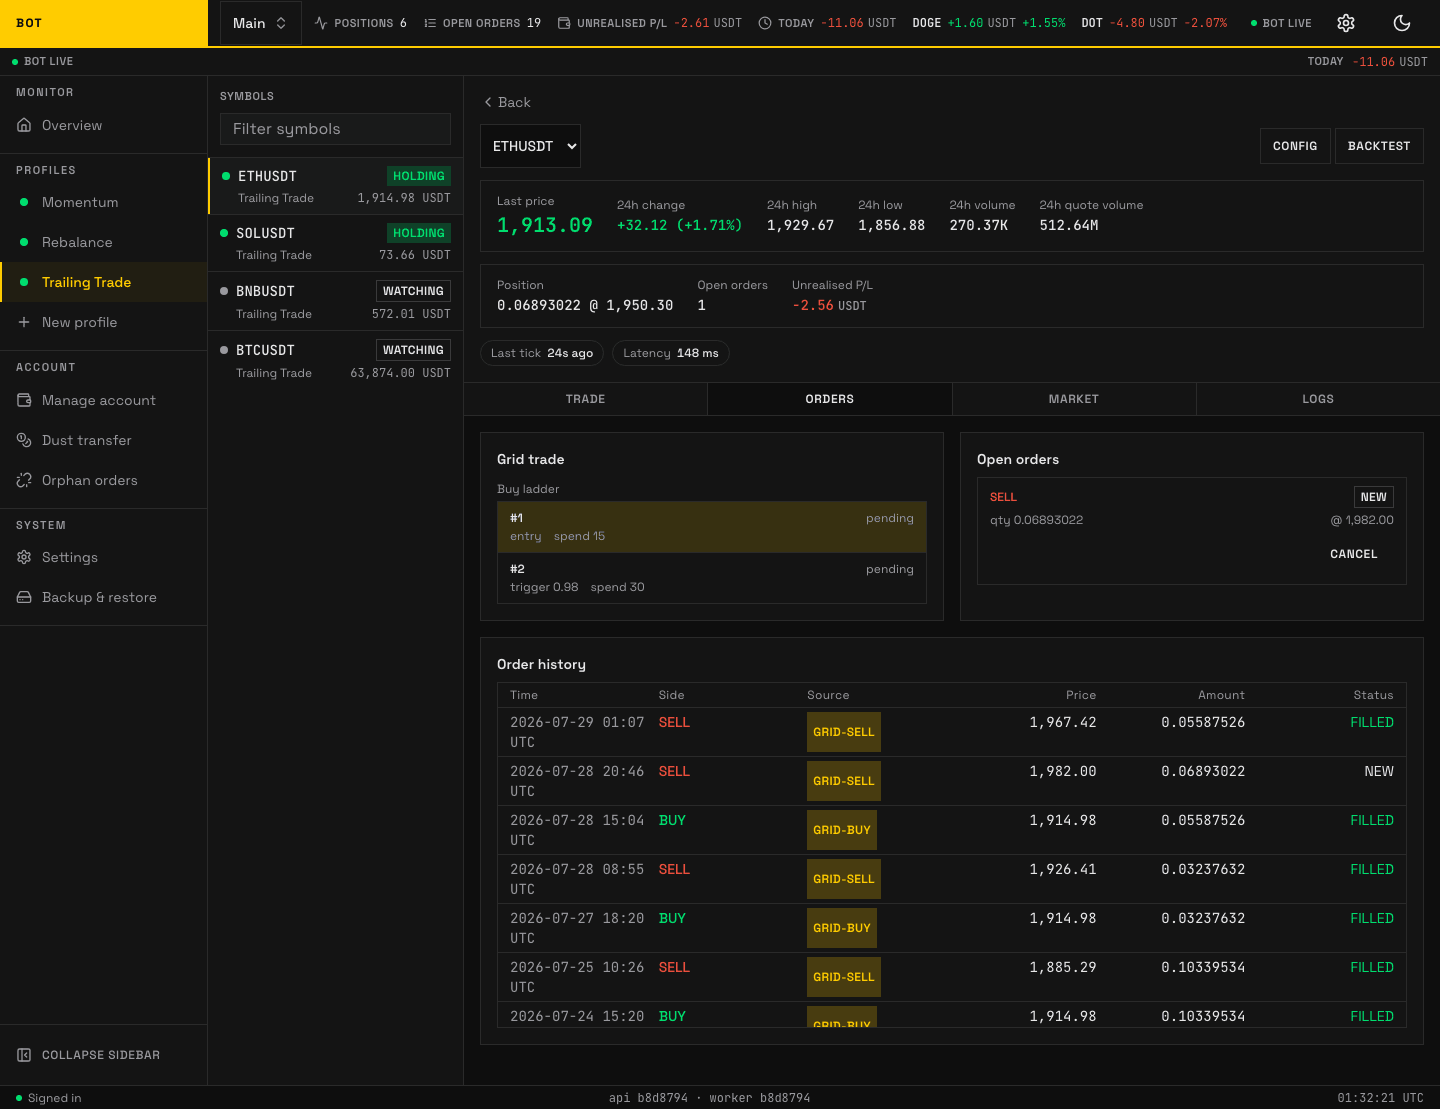
Task: Switch to the Market tab
Action: point(1074,399)
